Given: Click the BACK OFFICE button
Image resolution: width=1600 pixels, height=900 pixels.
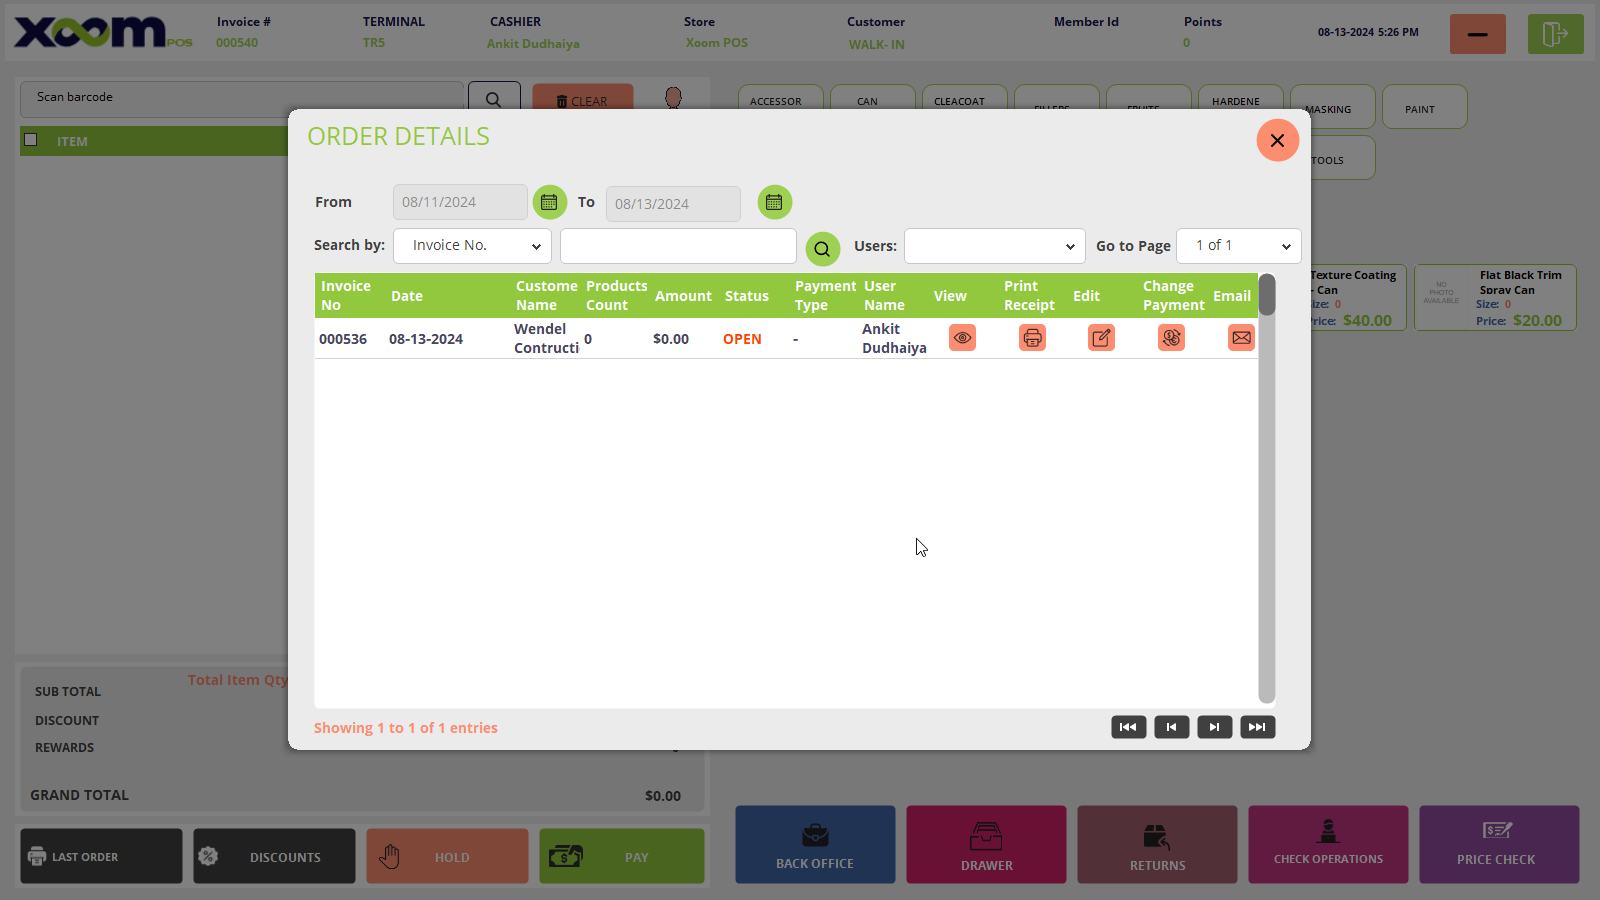Looking at the screenshot, I should coord(815,845).
